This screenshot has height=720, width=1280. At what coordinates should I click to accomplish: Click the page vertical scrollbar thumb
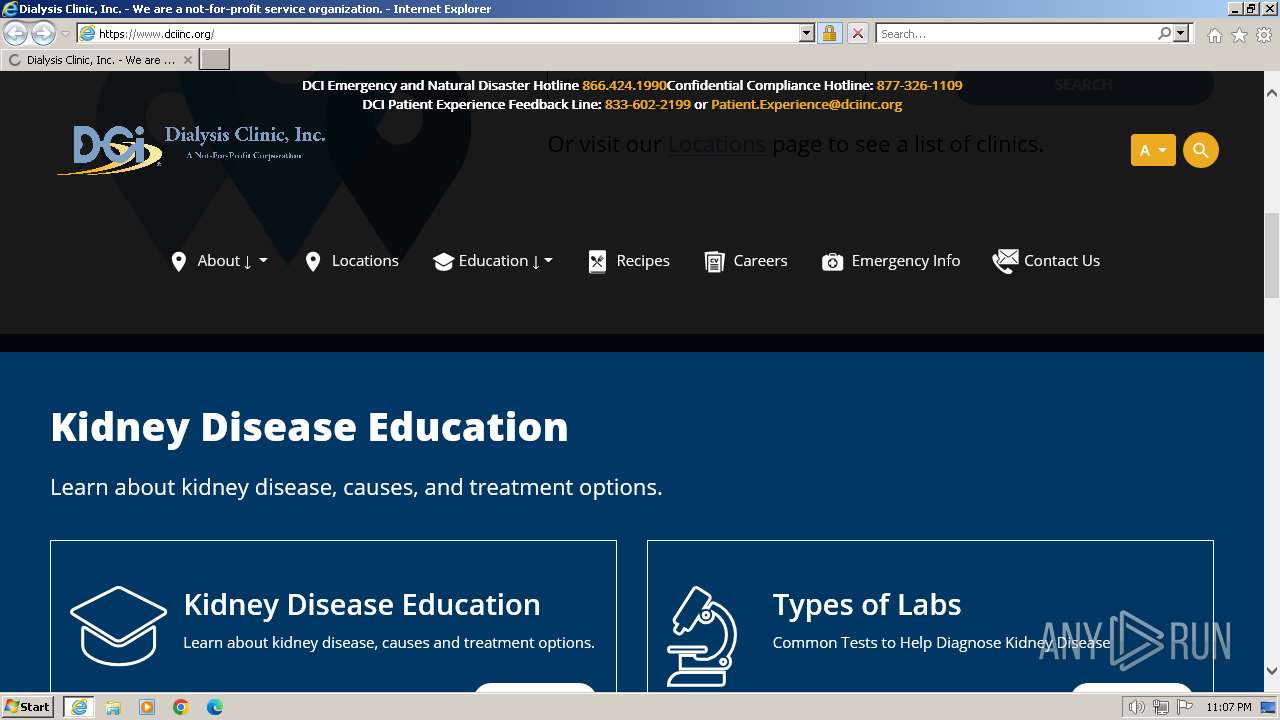(x=1272, y=256)
